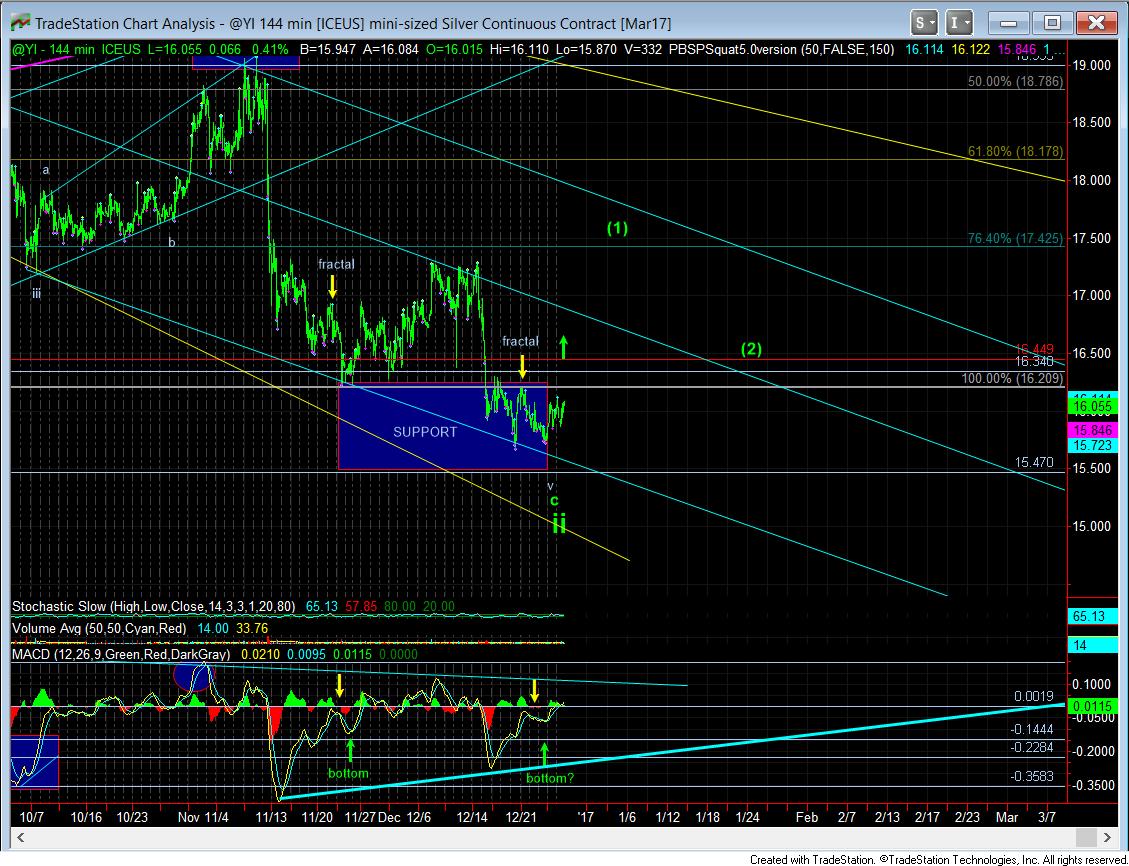The image size is (1129, 866).
Task: Select the small 'iii' wave label
Action: (36, 293)
